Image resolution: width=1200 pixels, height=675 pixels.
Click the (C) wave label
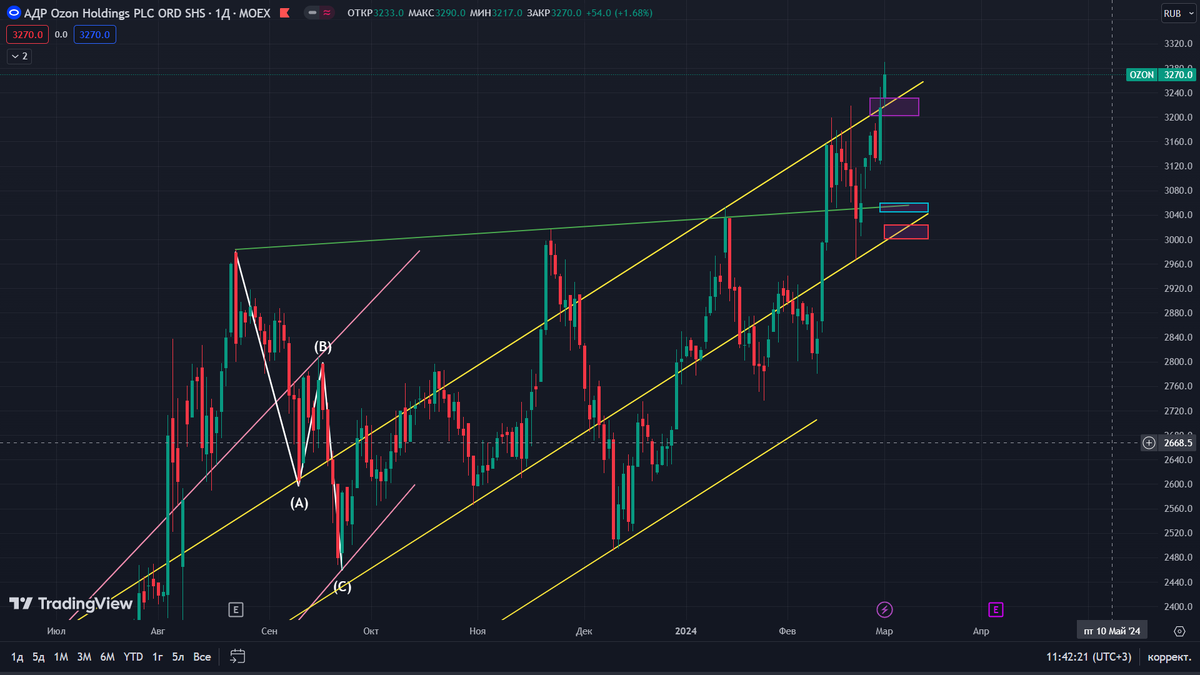pos(342,587)
